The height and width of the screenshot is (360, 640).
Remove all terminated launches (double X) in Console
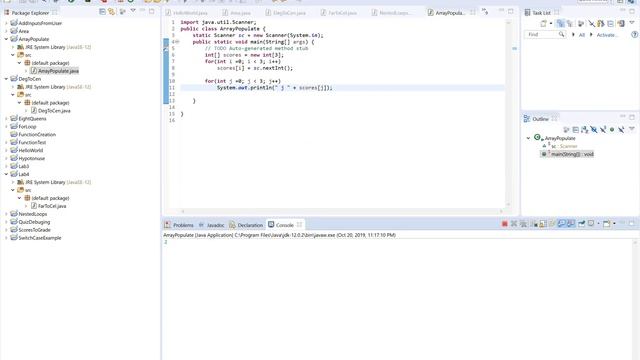pos(523,224)
